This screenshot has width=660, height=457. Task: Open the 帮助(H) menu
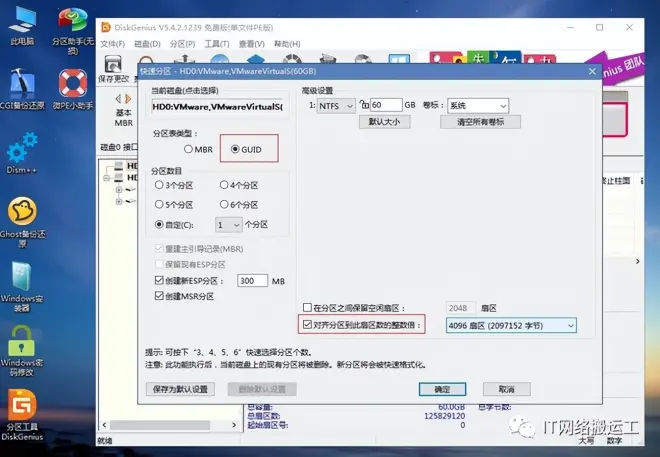(x=287, y=44)
